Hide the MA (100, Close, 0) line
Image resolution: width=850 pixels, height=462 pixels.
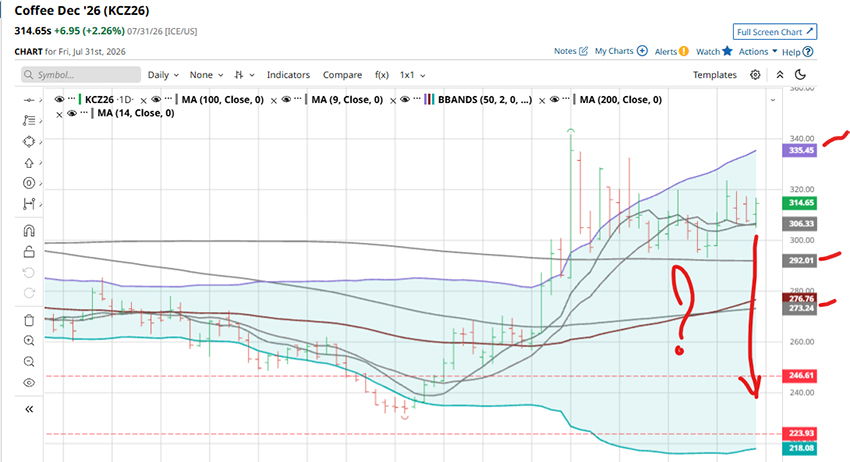point(156,99)
